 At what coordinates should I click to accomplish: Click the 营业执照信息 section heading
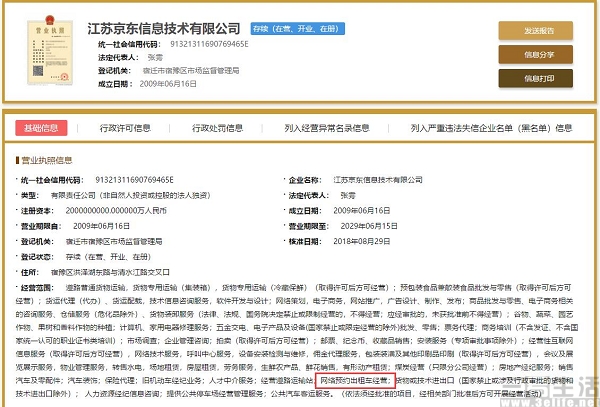tap(47, 160)
